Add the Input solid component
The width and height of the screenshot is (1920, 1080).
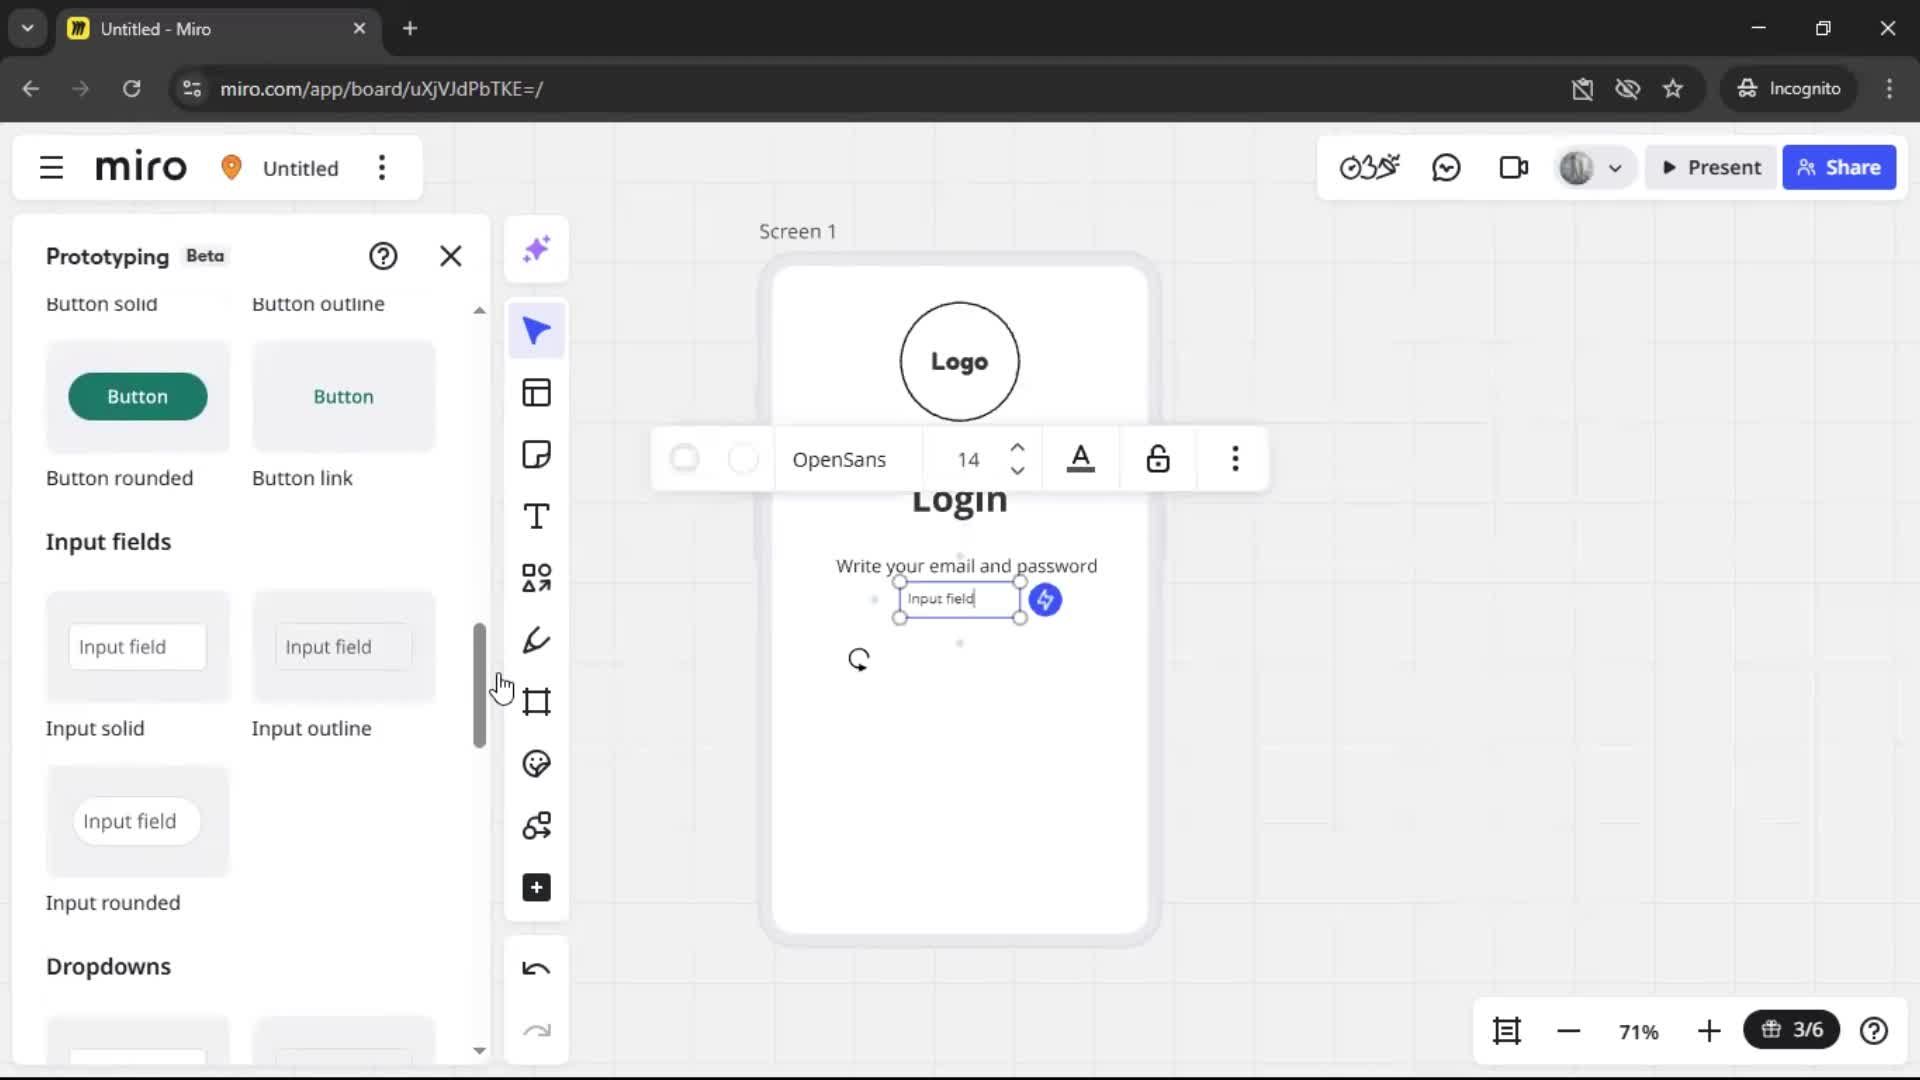click(138, 647)
